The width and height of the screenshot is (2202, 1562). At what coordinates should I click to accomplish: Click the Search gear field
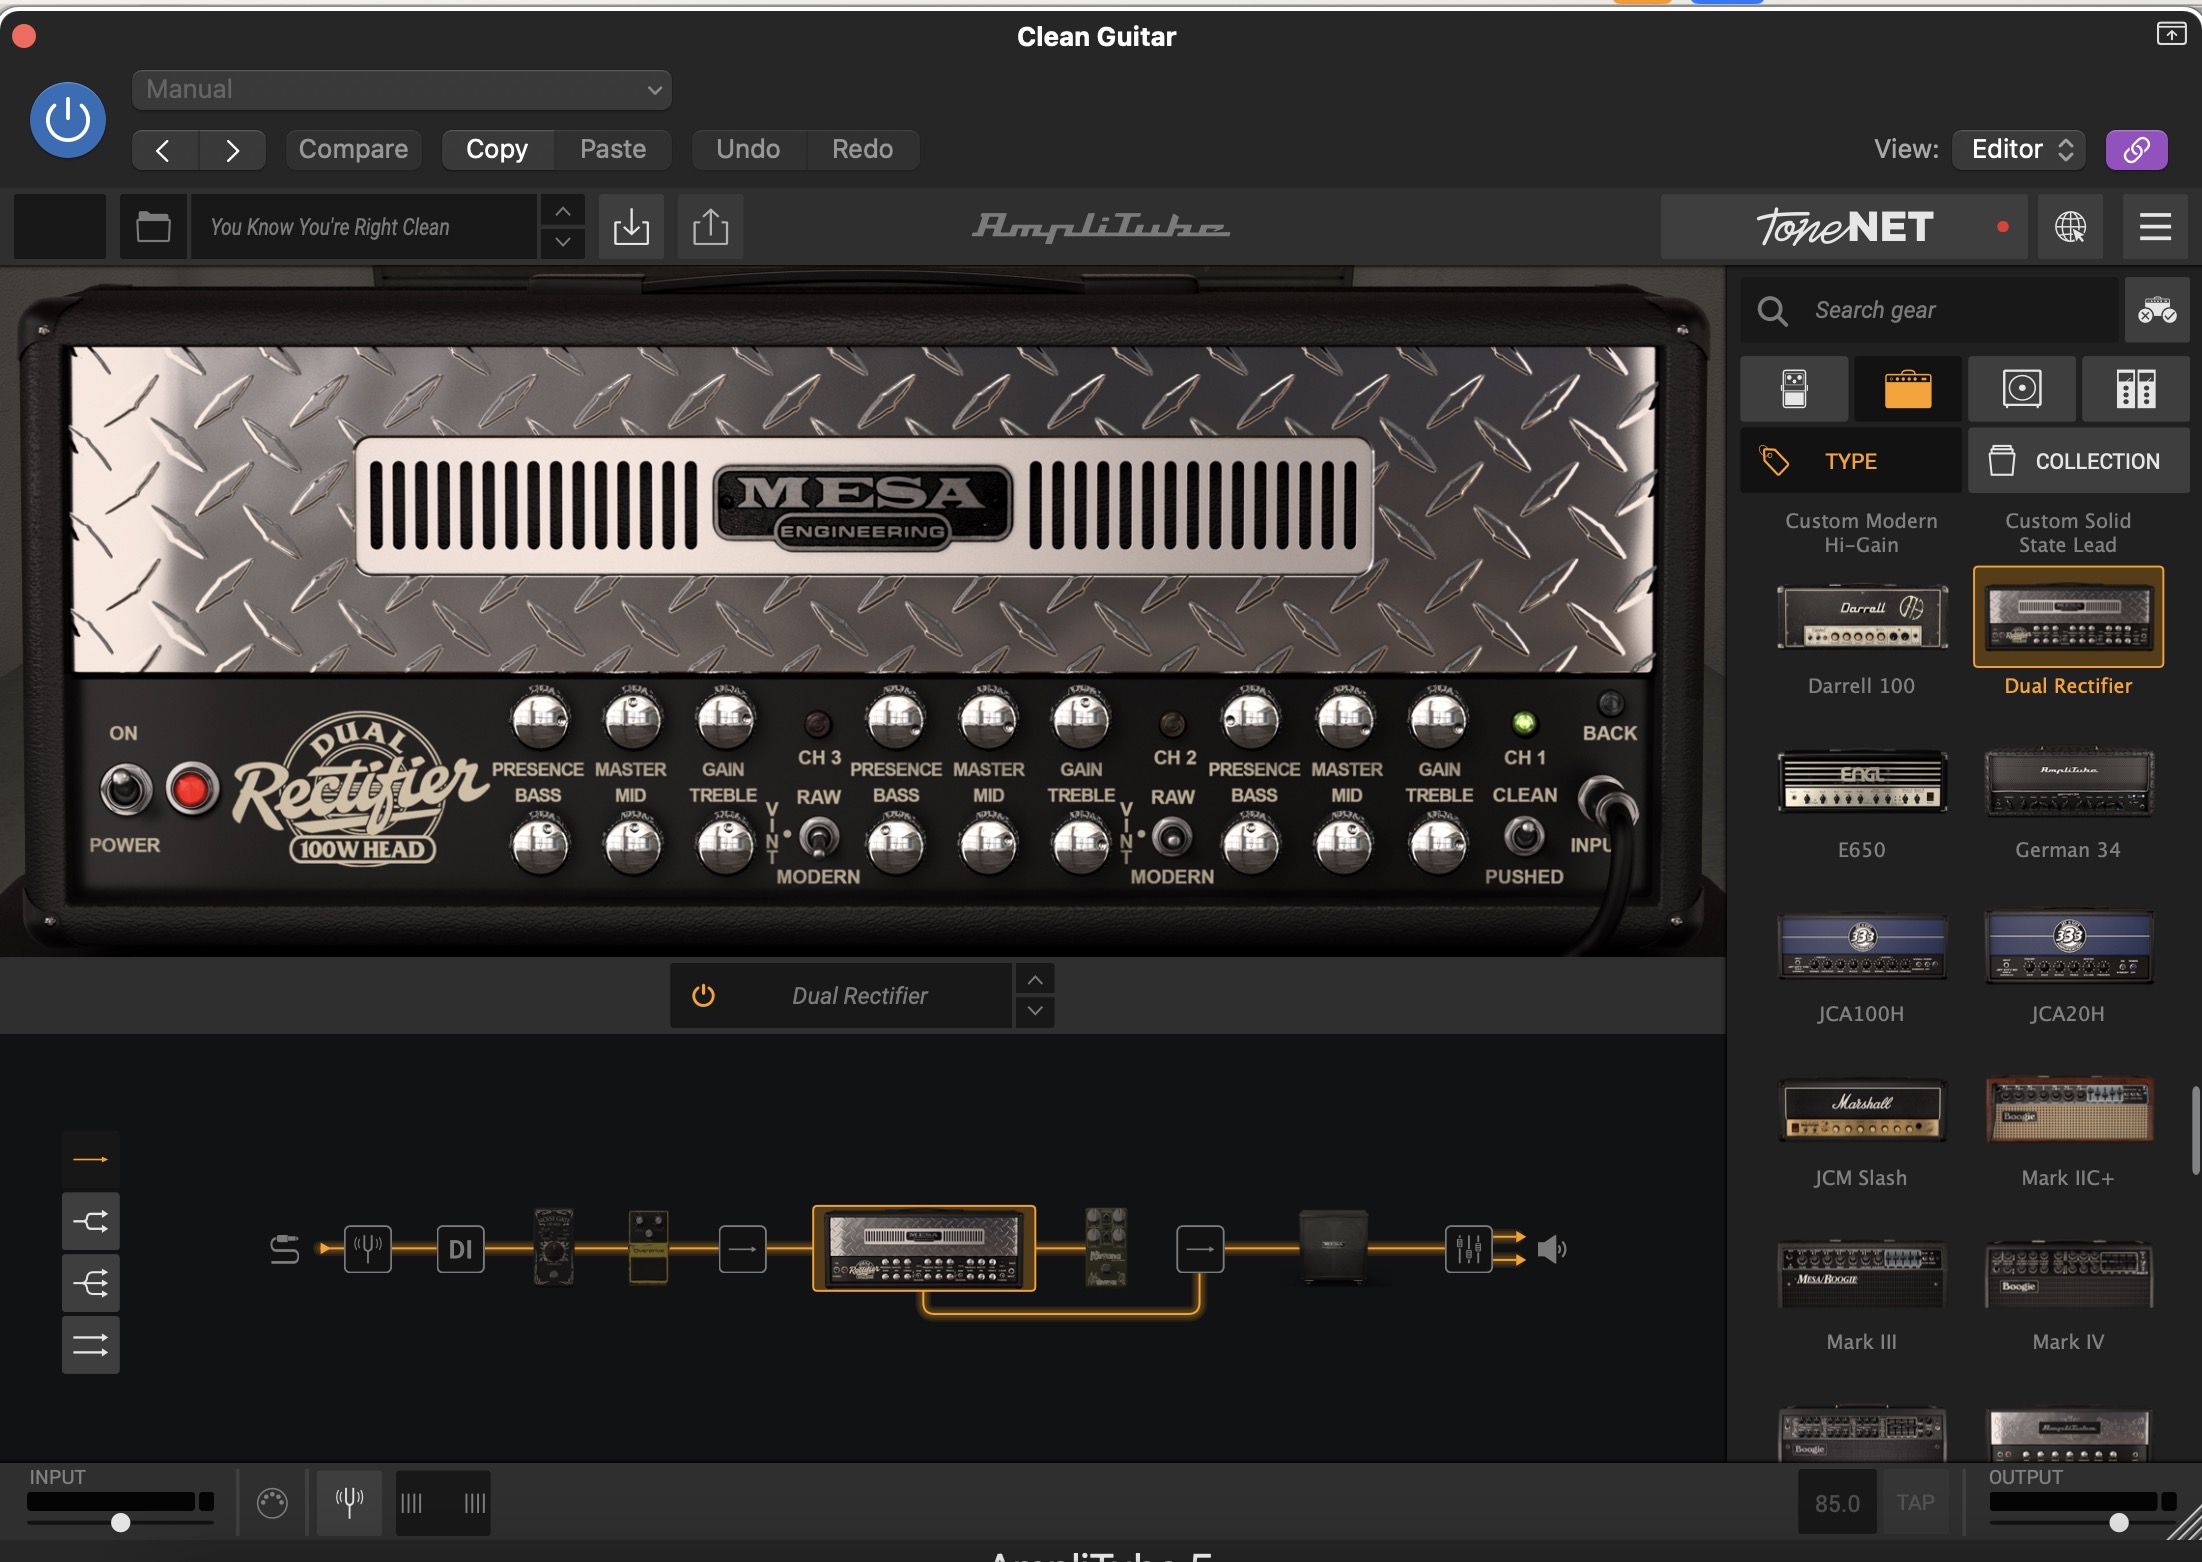click(x=1929, y=311)
